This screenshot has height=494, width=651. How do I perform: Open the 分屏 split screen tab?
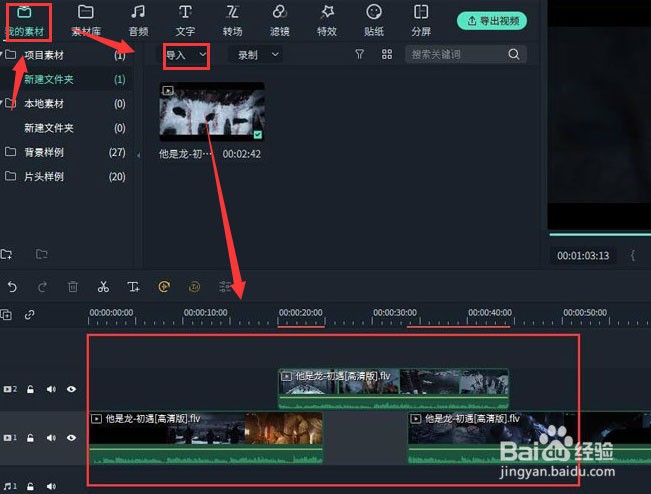(421, 21)
